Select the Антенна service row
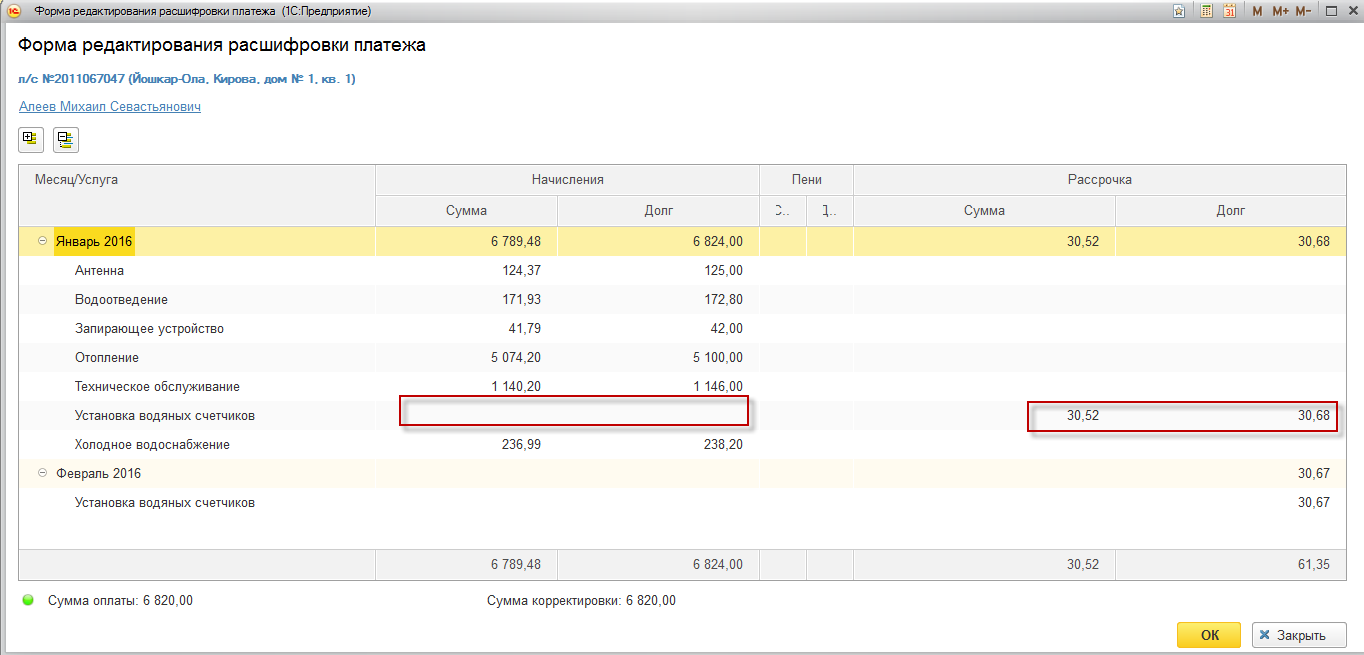1364x655 pixels. [x=99, y=270]
